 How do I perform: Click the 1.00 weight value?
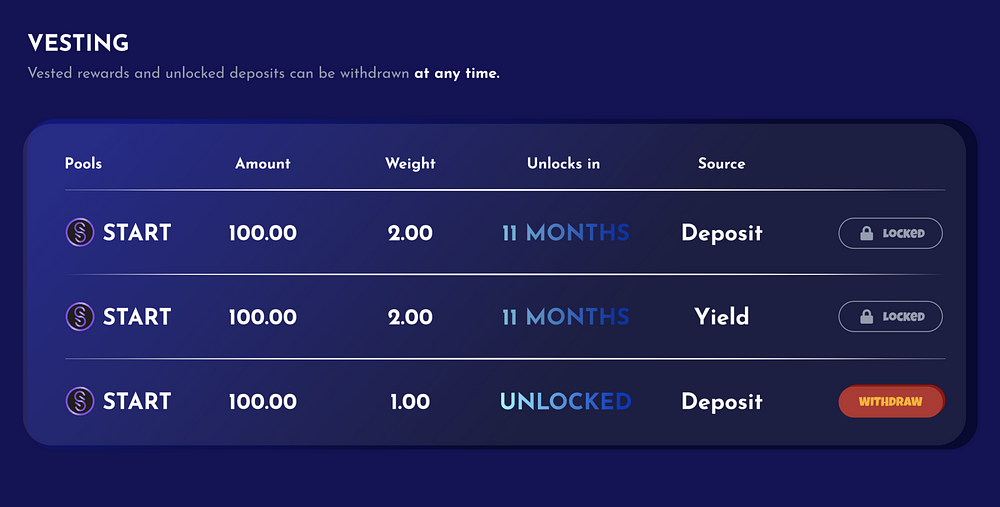[410, 401]
